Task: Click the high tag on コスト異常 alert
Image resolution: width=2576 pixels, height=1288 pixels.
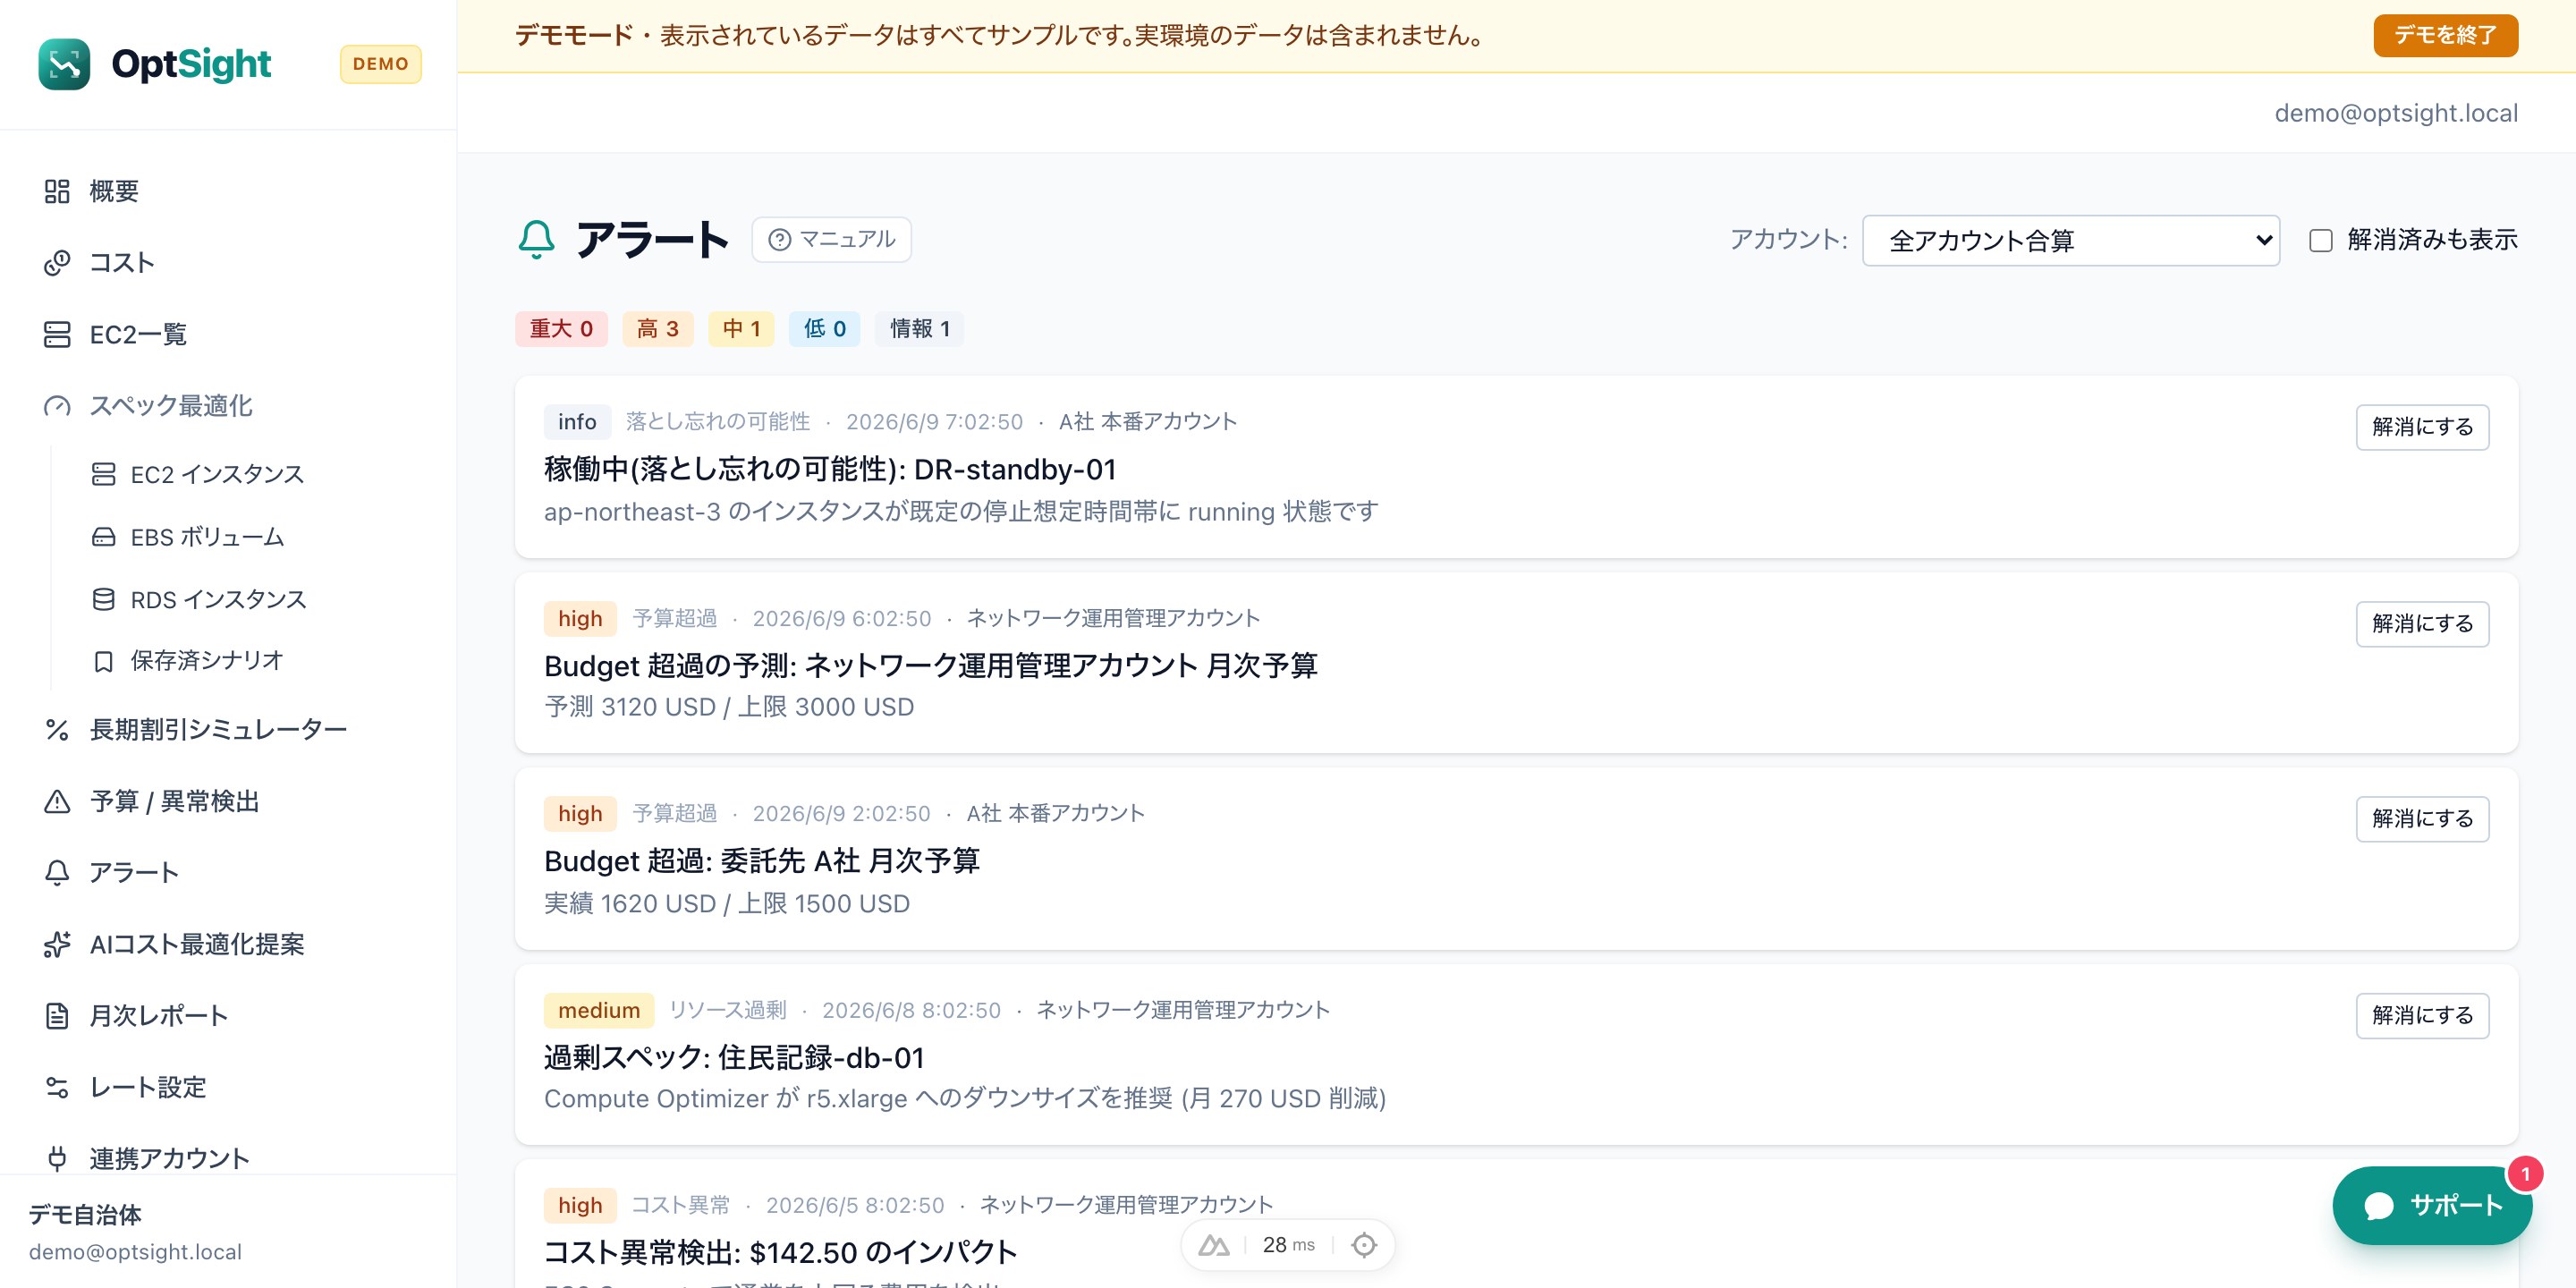Action: (580, 1206)
